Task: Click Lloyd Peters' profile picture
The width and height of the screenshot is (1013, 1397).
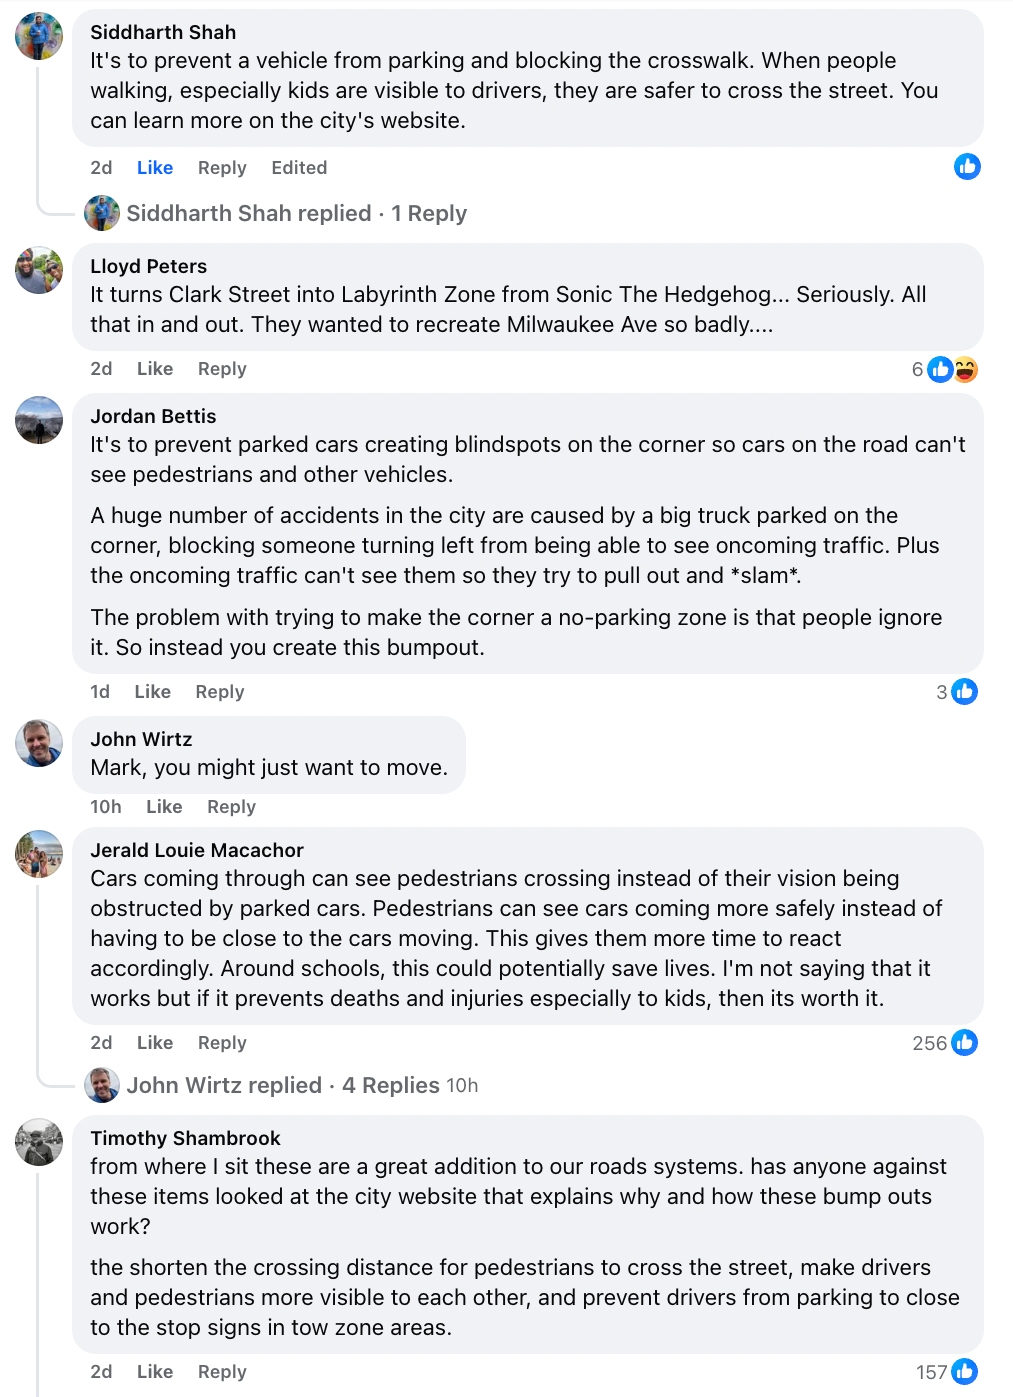Action: pos(39,270)
